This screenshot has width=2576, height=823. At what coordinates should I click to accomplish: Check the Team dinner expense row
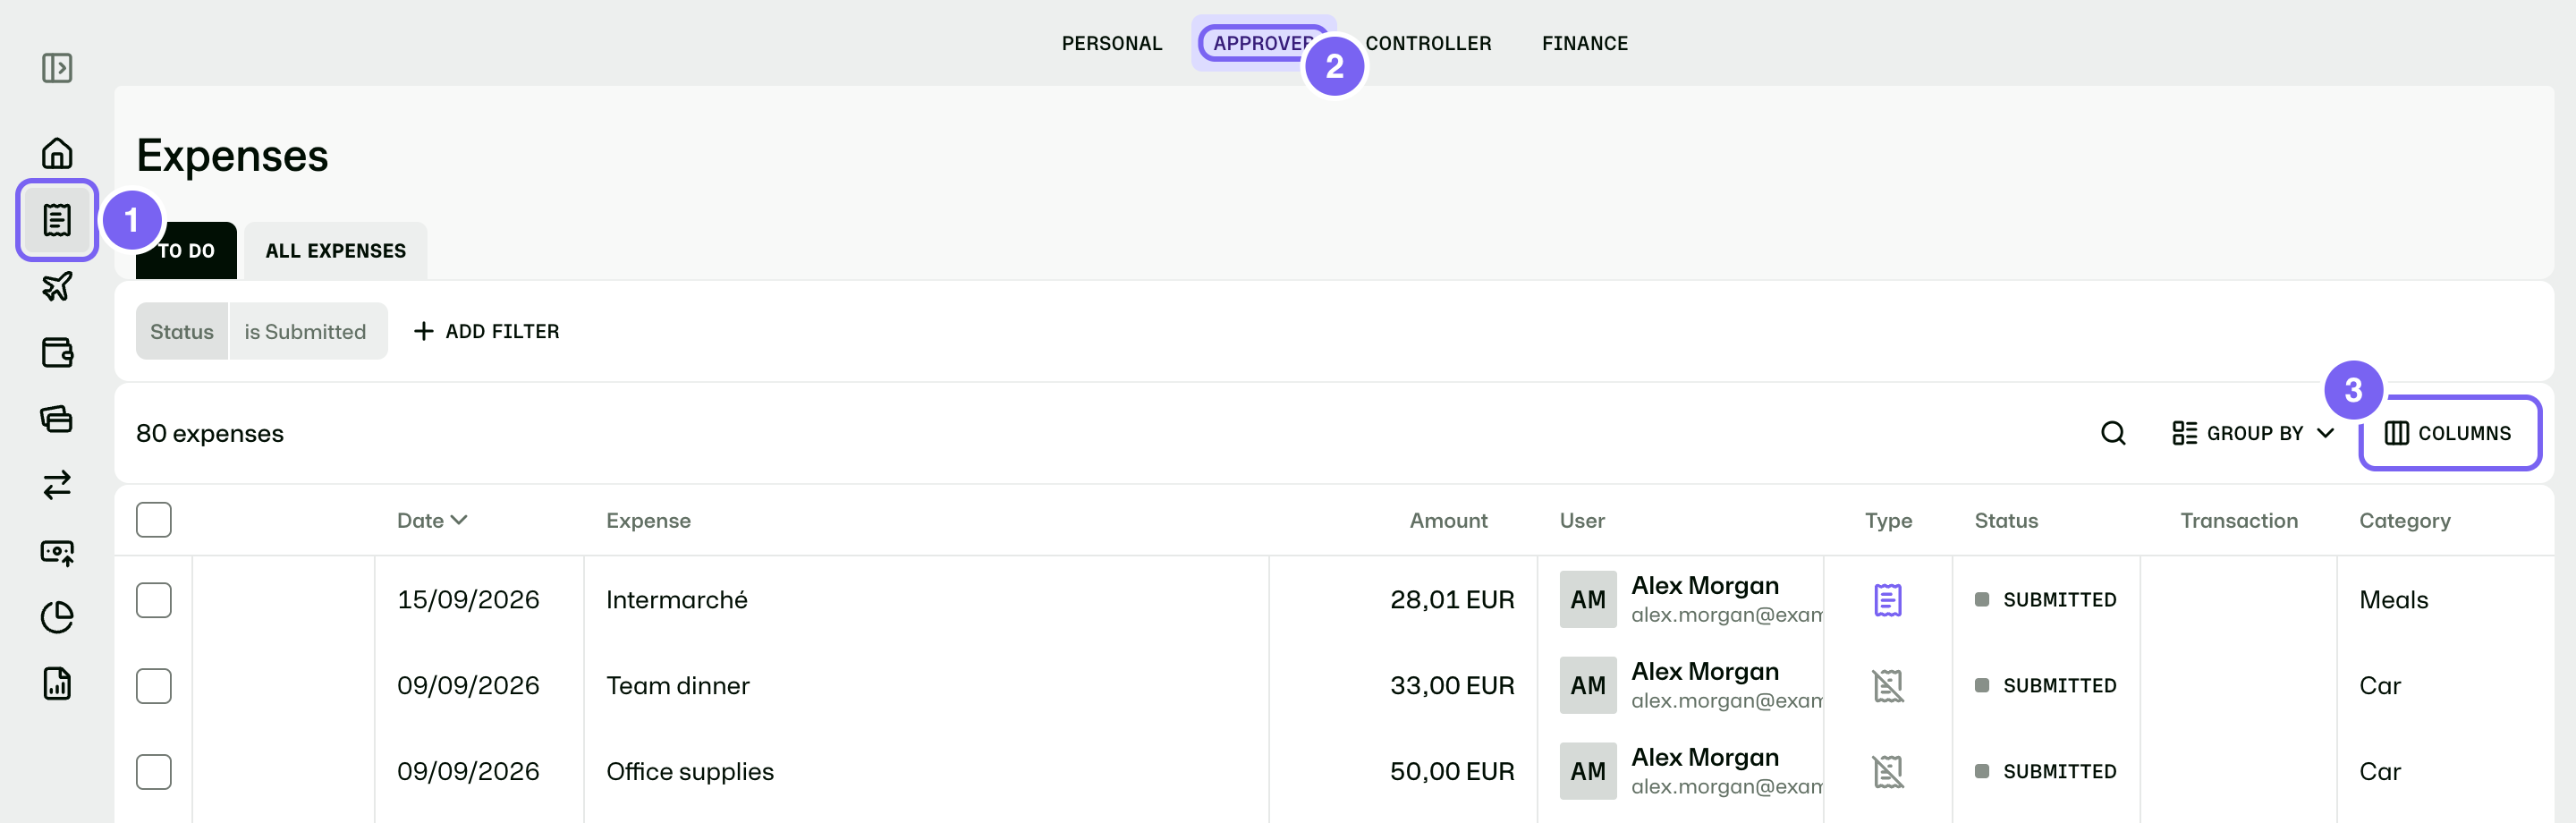(x=154, y=686)
